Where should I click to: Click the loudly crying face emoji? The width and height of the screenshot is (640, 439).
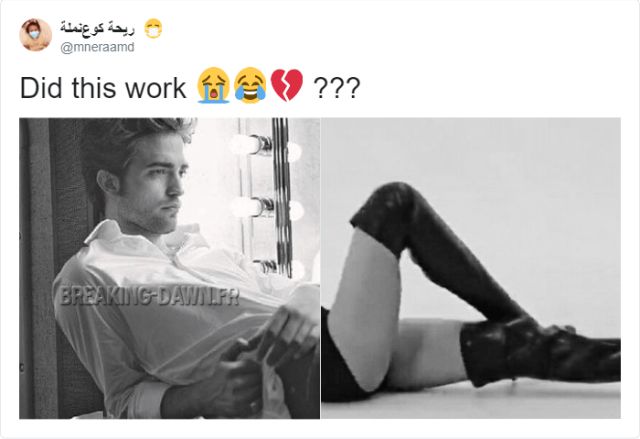click(213, 85)
